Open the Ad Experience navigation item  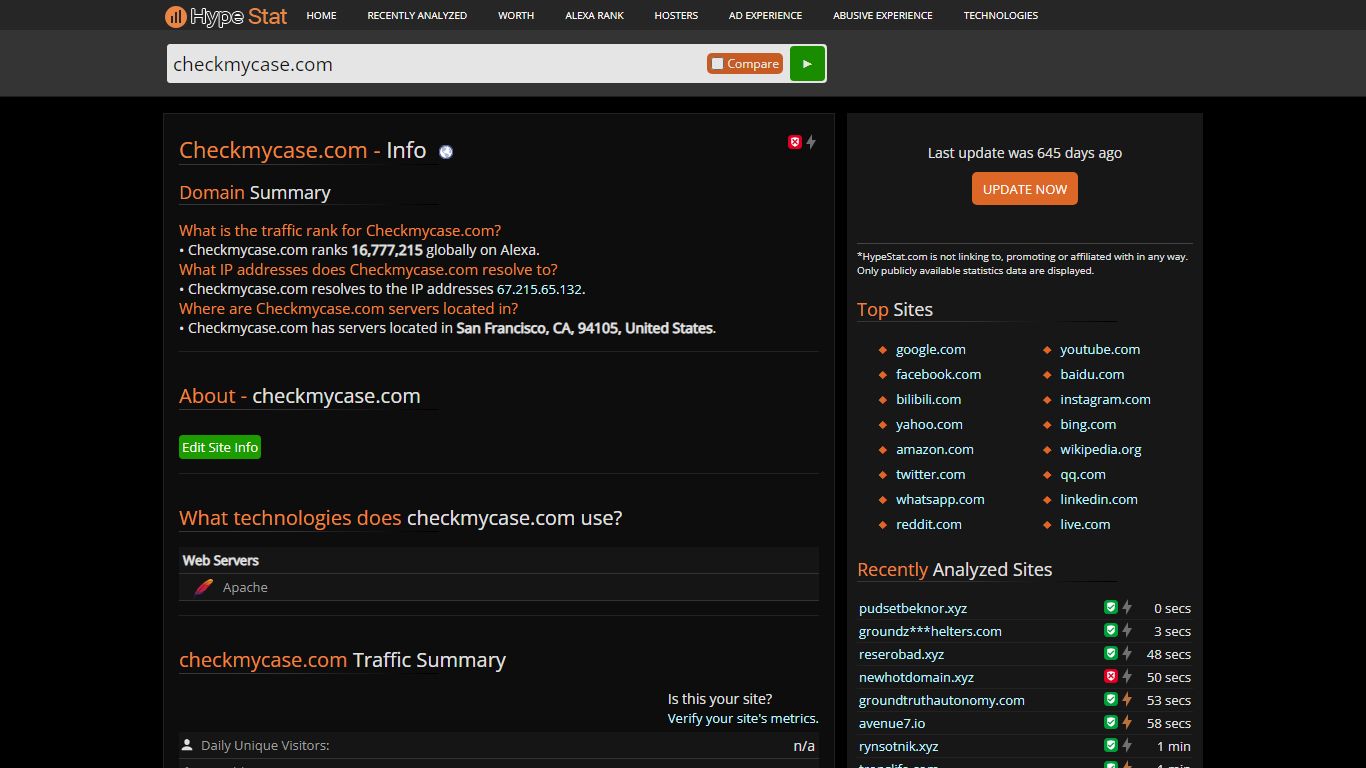coord(765,15)
